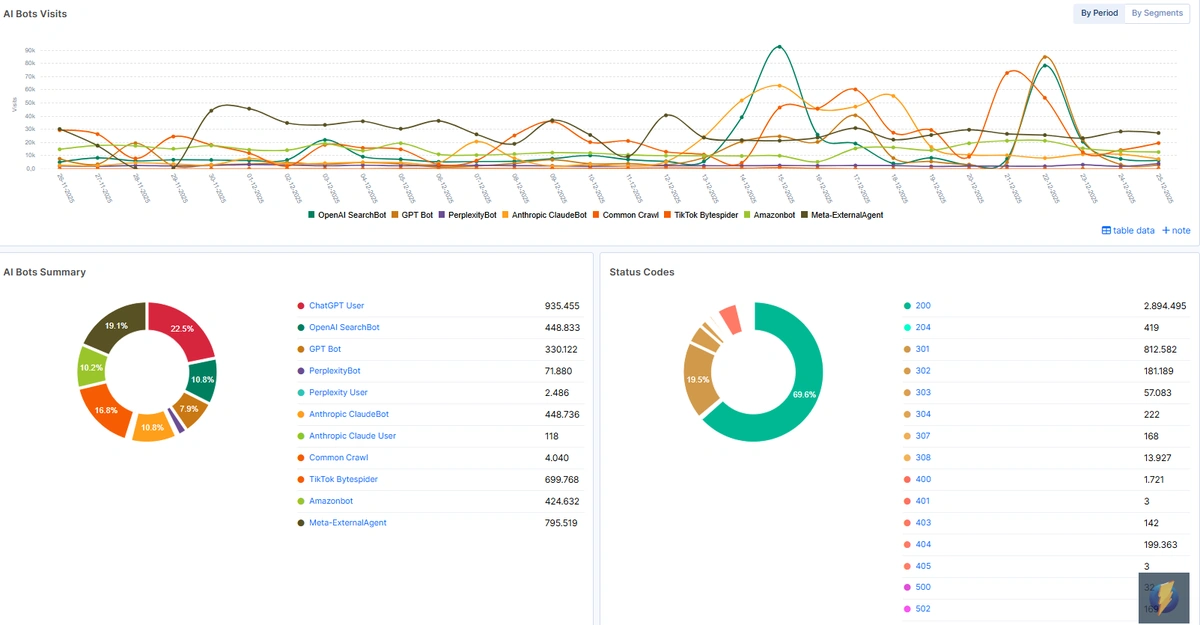Click the plus icon beside note
This screenshot has width=1200, height=625.
point(1166,231)
